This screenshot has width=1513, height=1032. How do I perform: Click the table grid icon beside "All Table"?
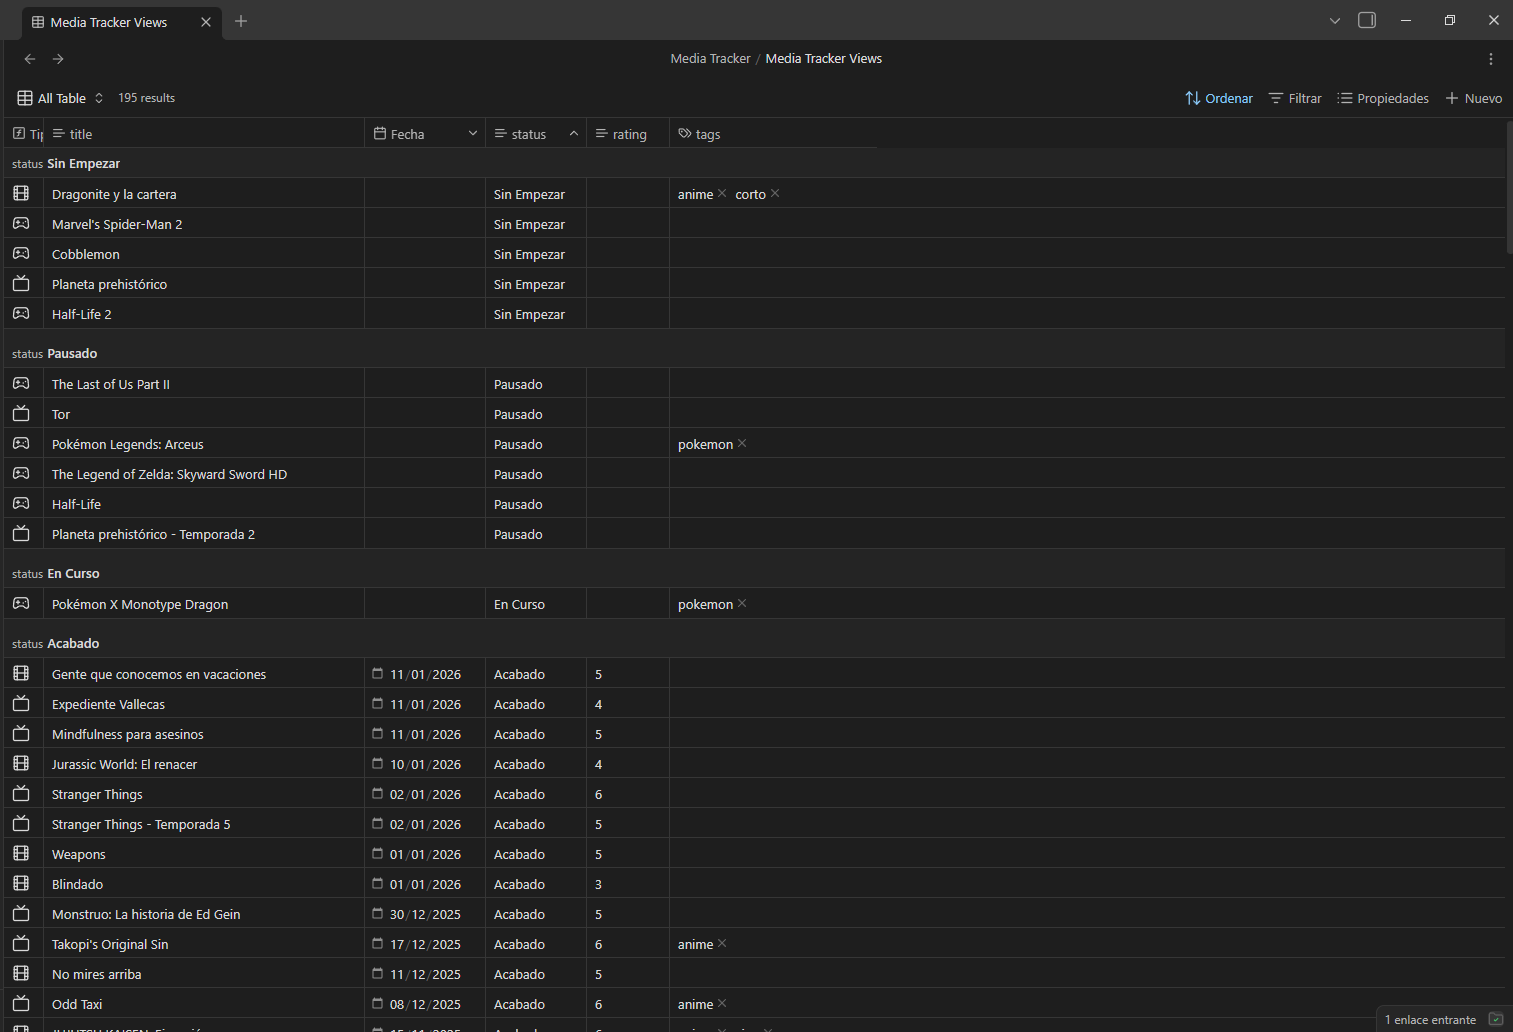coord(24,97)
